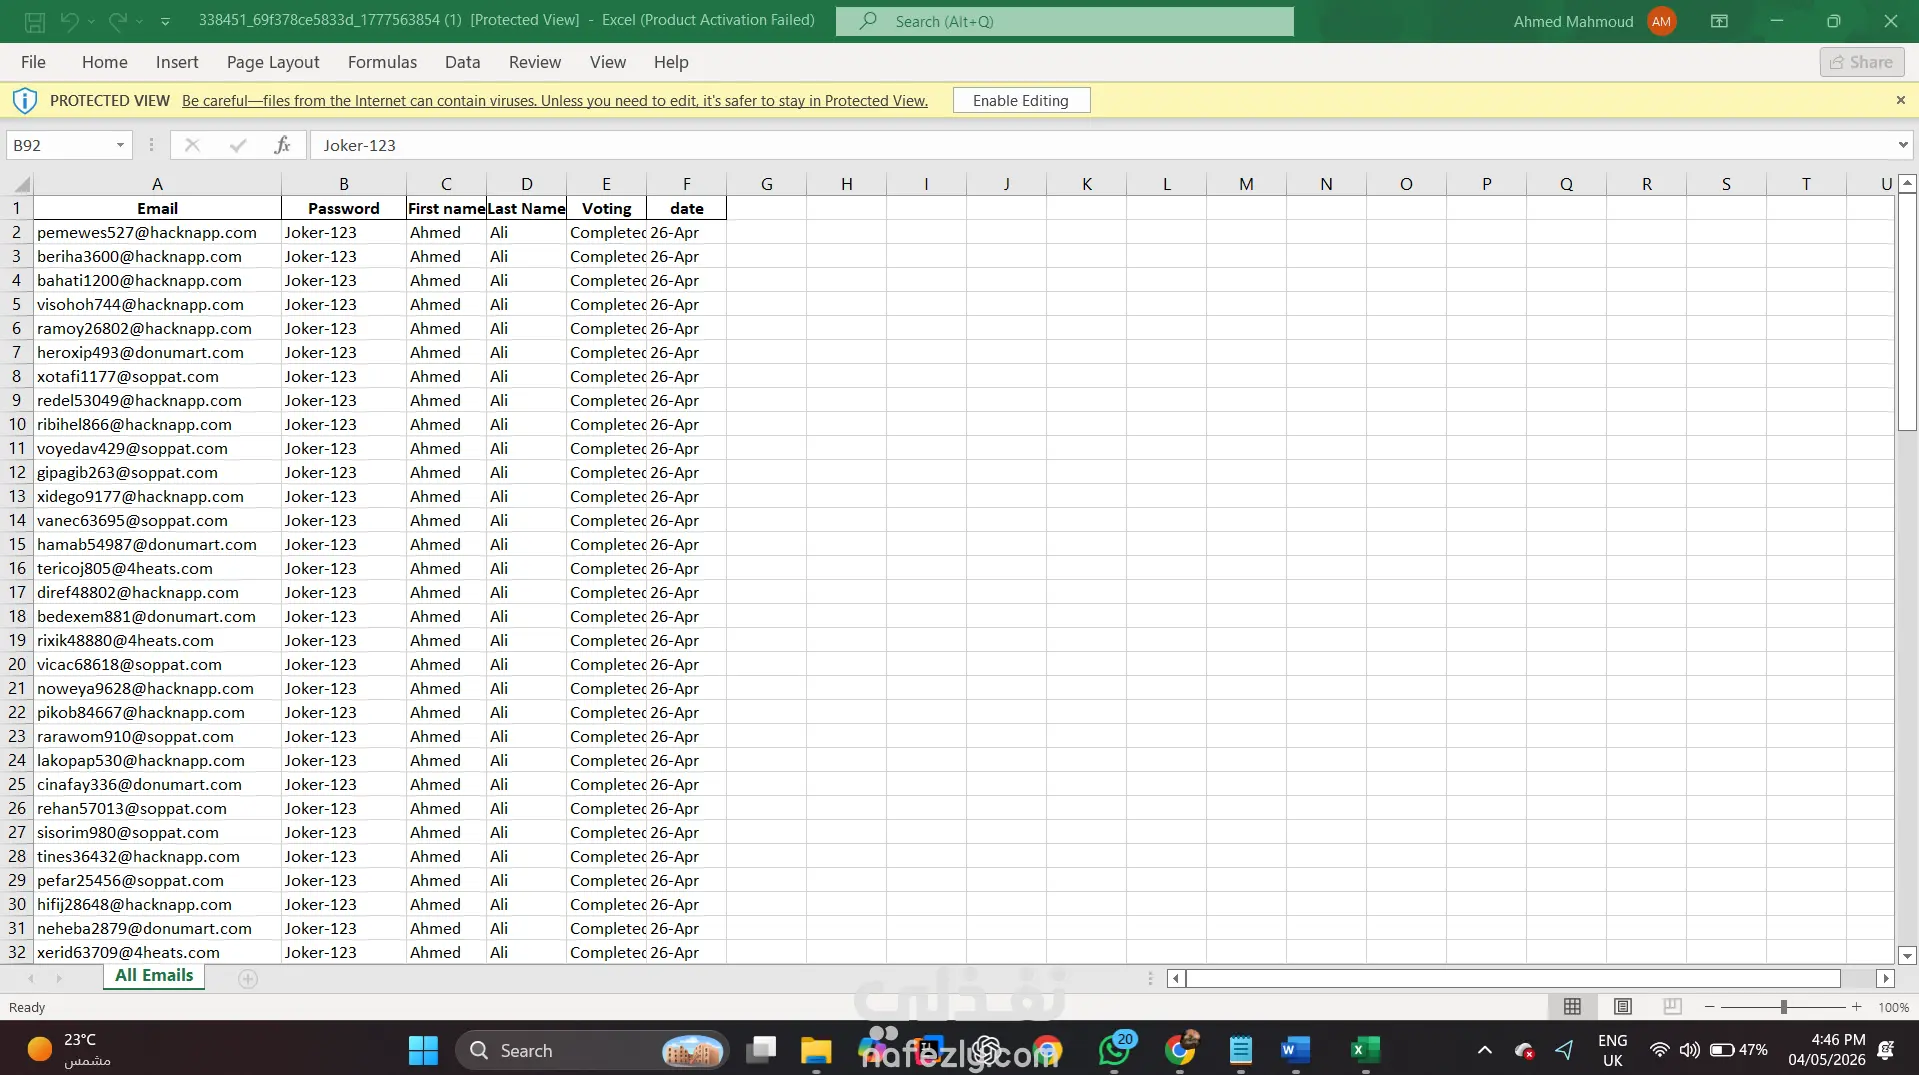Image resolution: width=1919 pixels, height=1075 pixels.
Task: Click the horizontal scrollbar right arrow
Action: click(x=1885, y=979)
